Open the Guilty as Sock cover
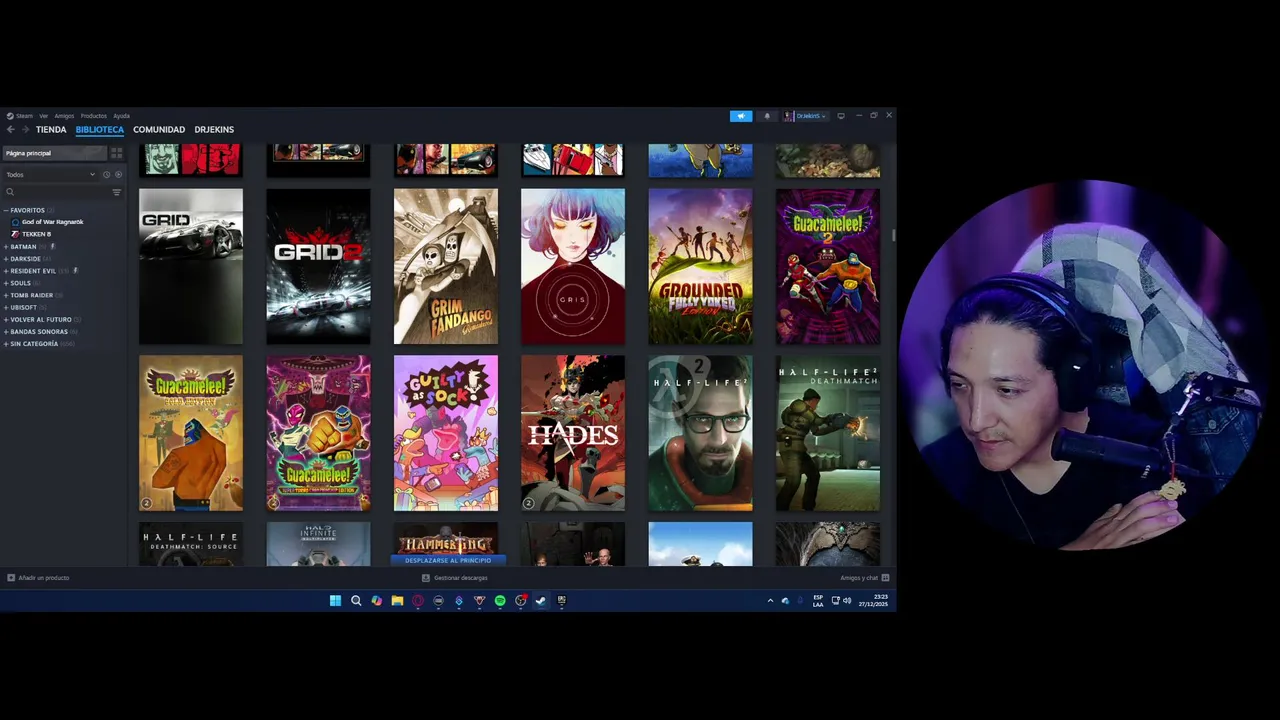The width and height of the screenshot is (1280, 720). click(446, 433)
